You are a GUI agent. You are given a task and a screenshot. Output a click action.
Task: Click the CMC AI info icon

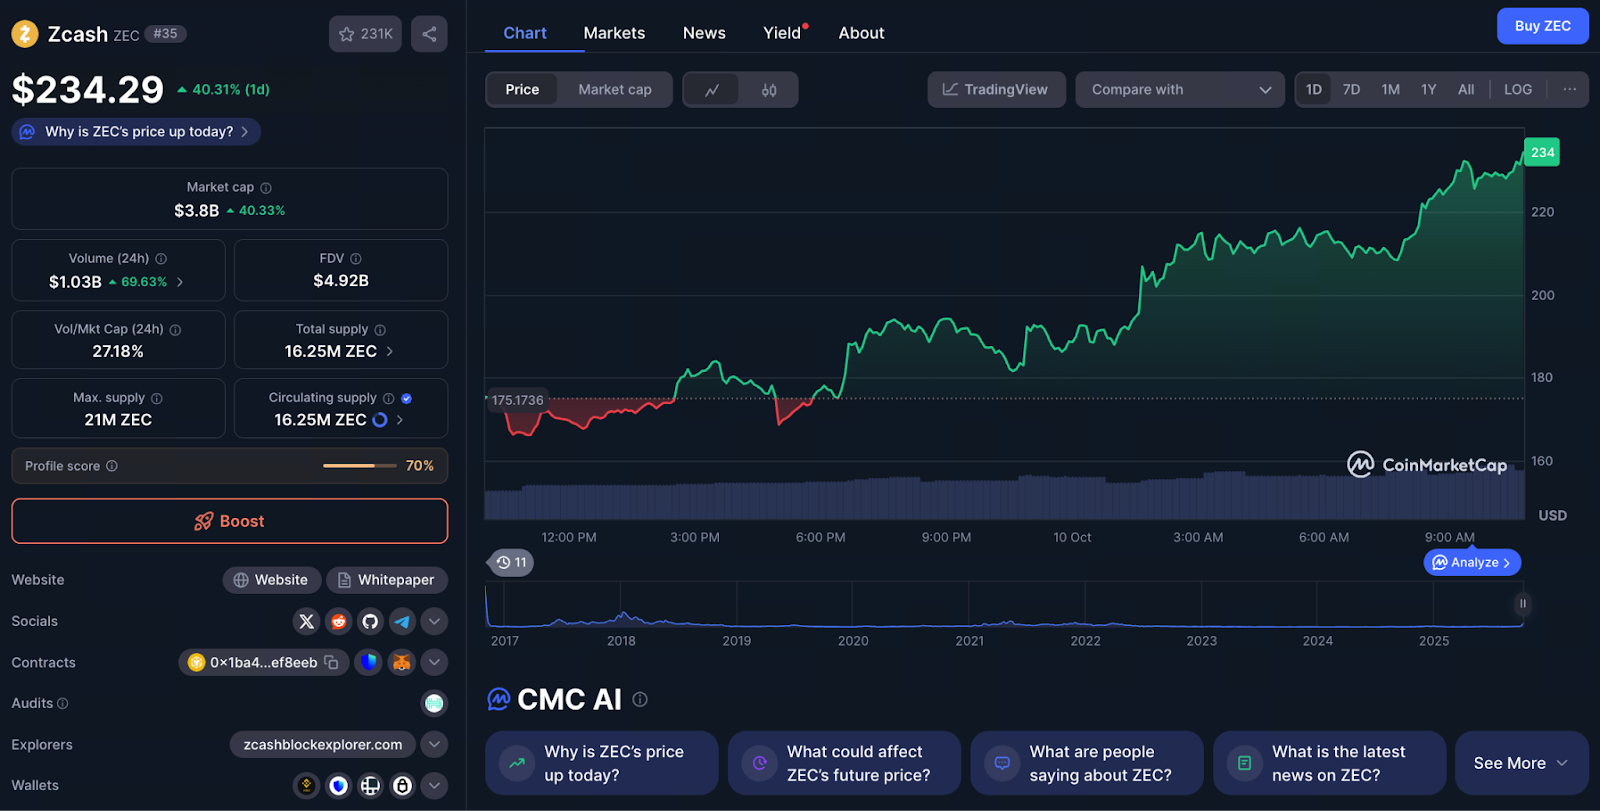[x=640, y=700]
